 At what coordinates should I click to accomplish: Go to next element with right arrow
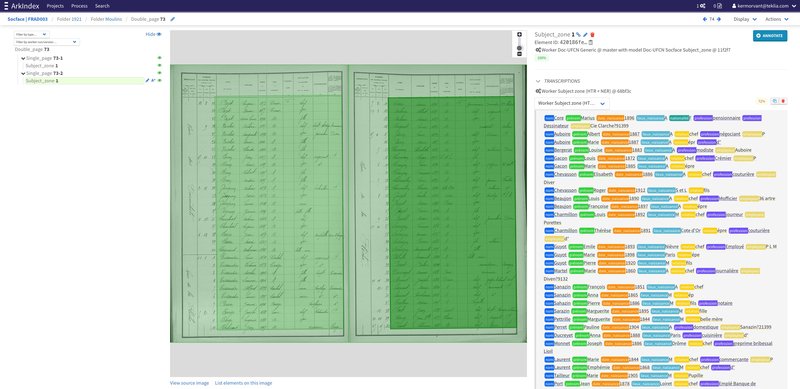(718, 19)
